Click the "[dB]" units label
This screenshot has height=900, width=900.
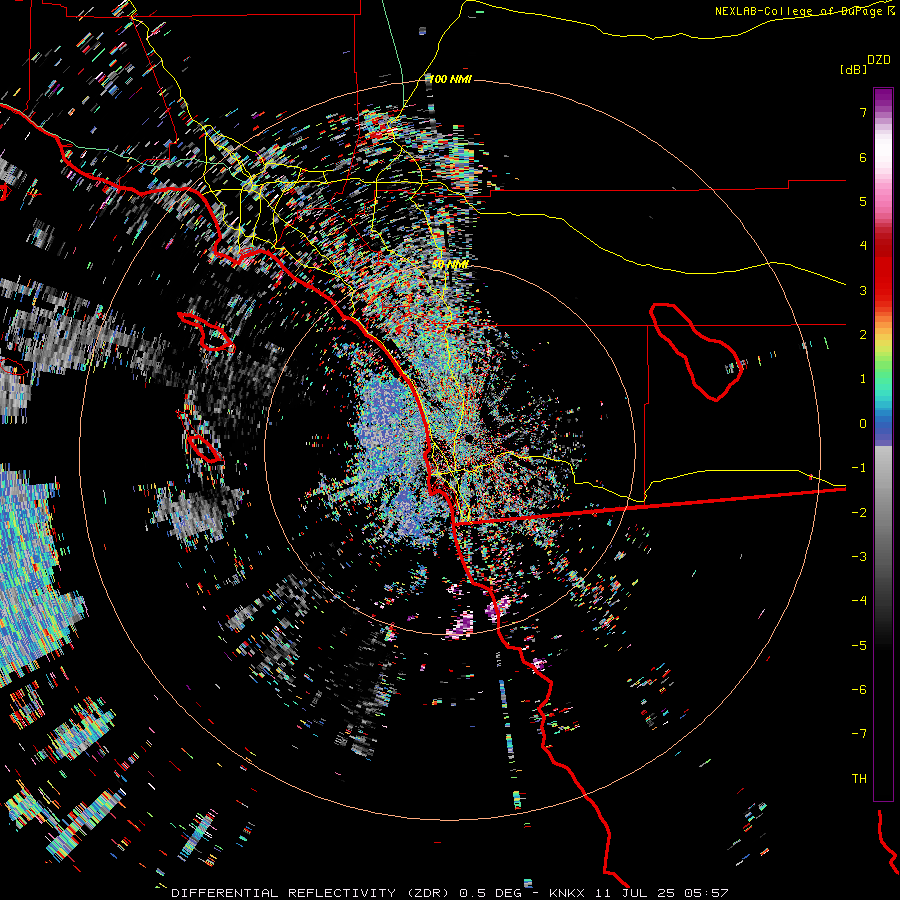tap(853, 69)
